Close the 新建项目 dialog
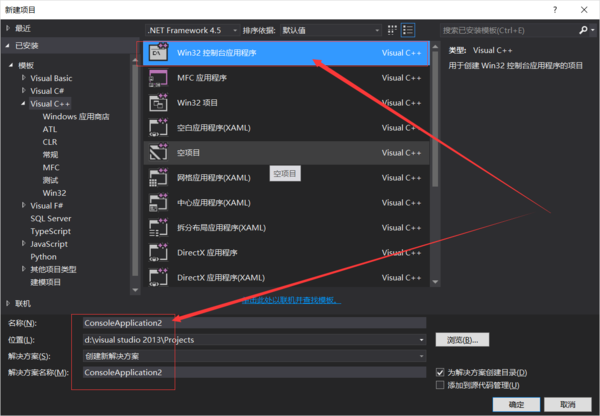 (x=584, y=10)
